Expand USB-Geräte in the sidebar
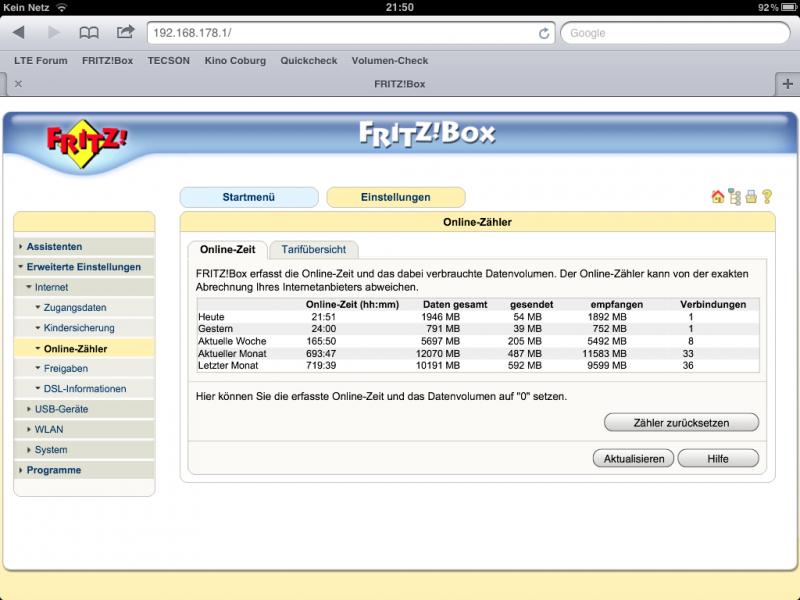Screen dimensions: 800x600 (x=84, y=409)
